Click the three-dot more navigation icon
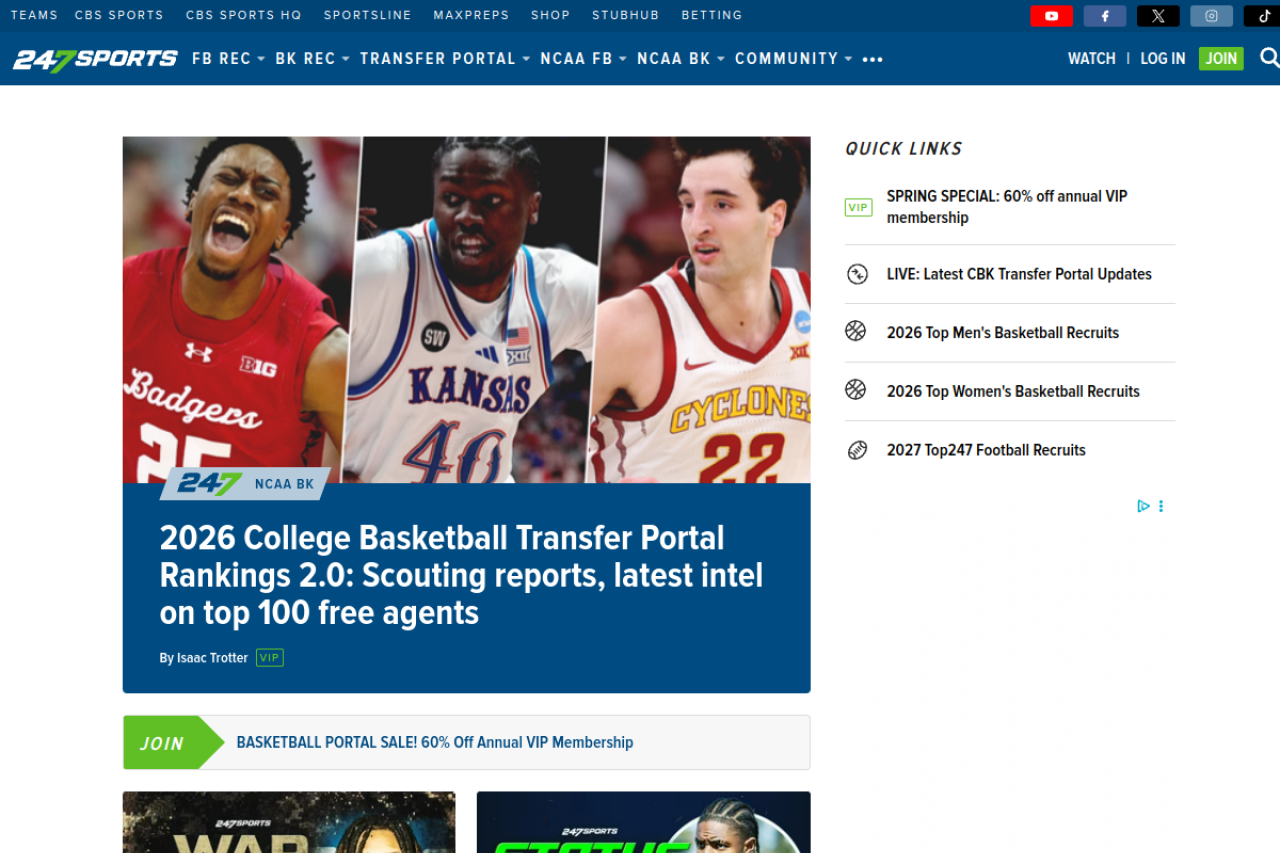Screen dimensions: 1280x853 872,60
